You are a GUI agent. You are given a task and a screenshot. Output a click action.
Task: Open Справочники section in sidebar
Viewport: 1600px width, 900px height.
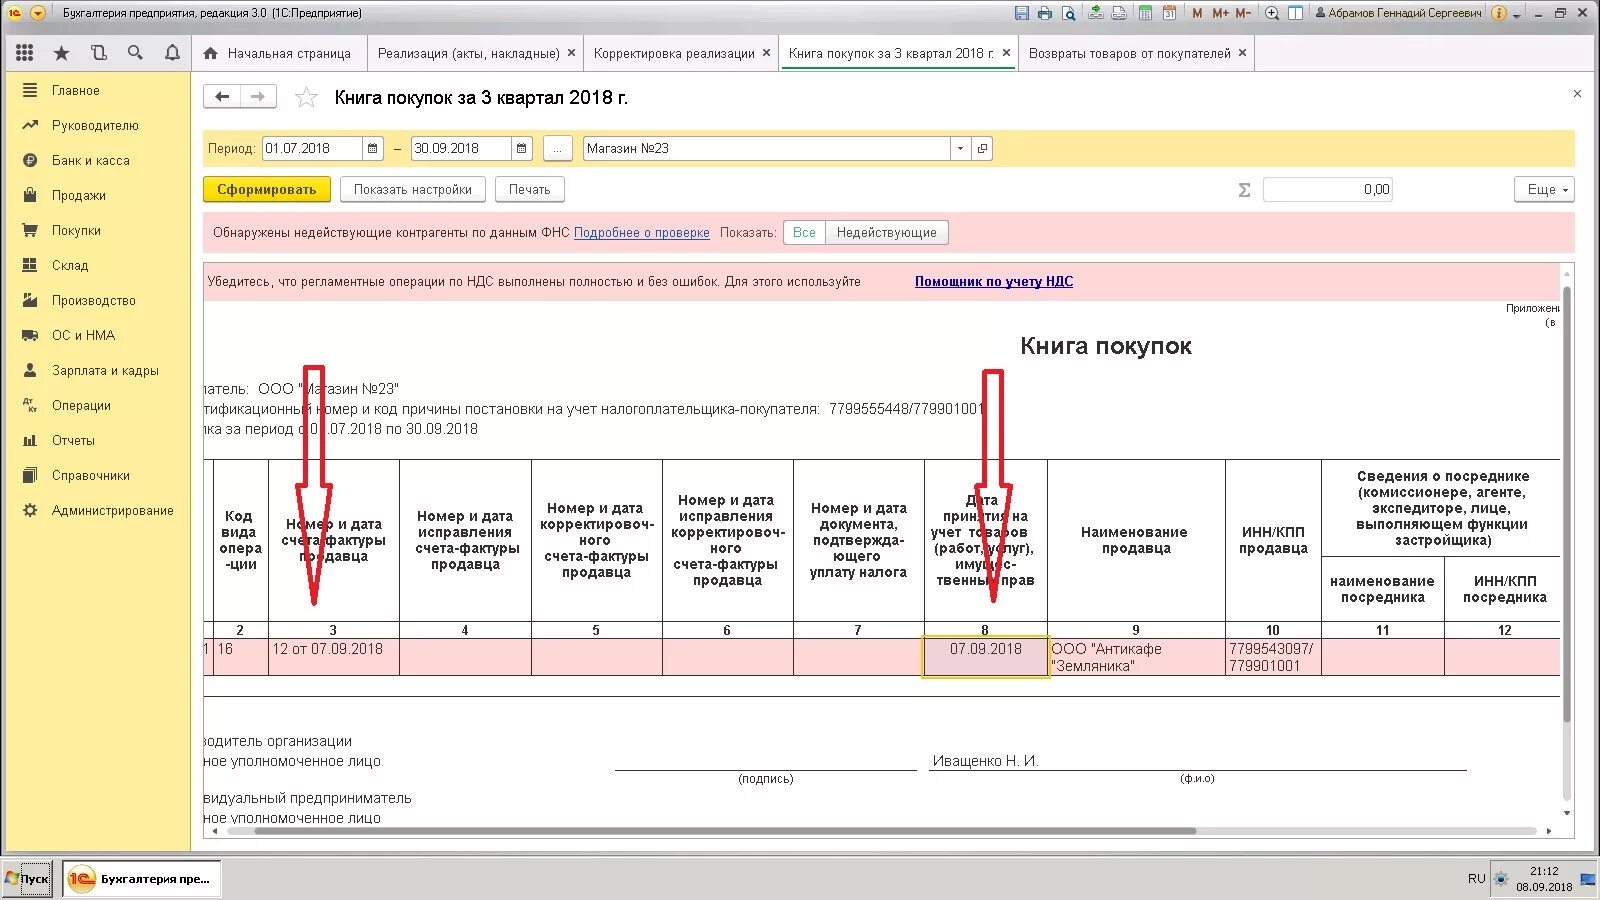click(x=91, y=475)
